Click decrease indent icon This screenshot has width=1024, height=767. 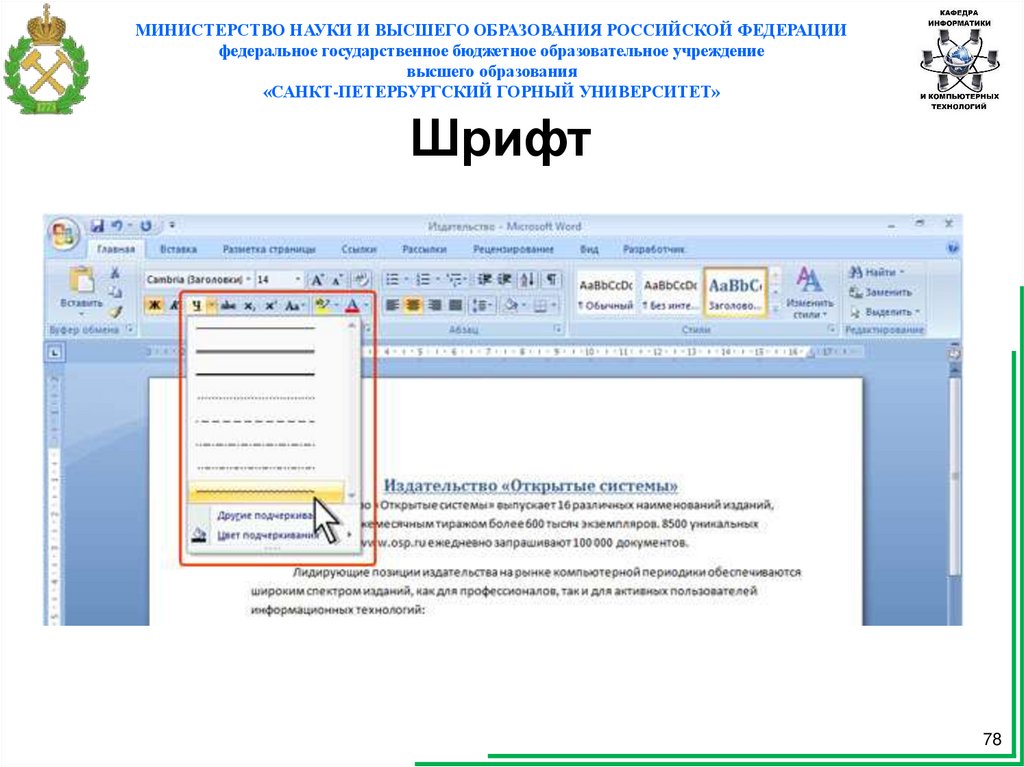coord(484,280)
